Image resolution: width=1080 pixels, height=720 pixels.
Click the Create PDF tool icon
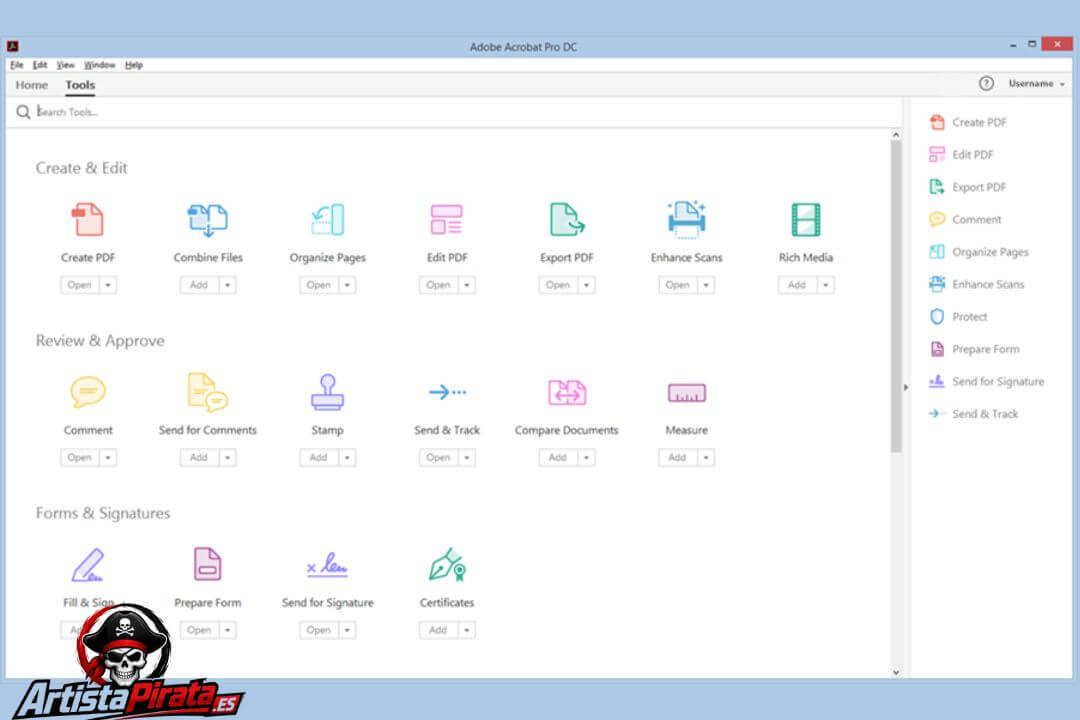(x=87, y=219)
